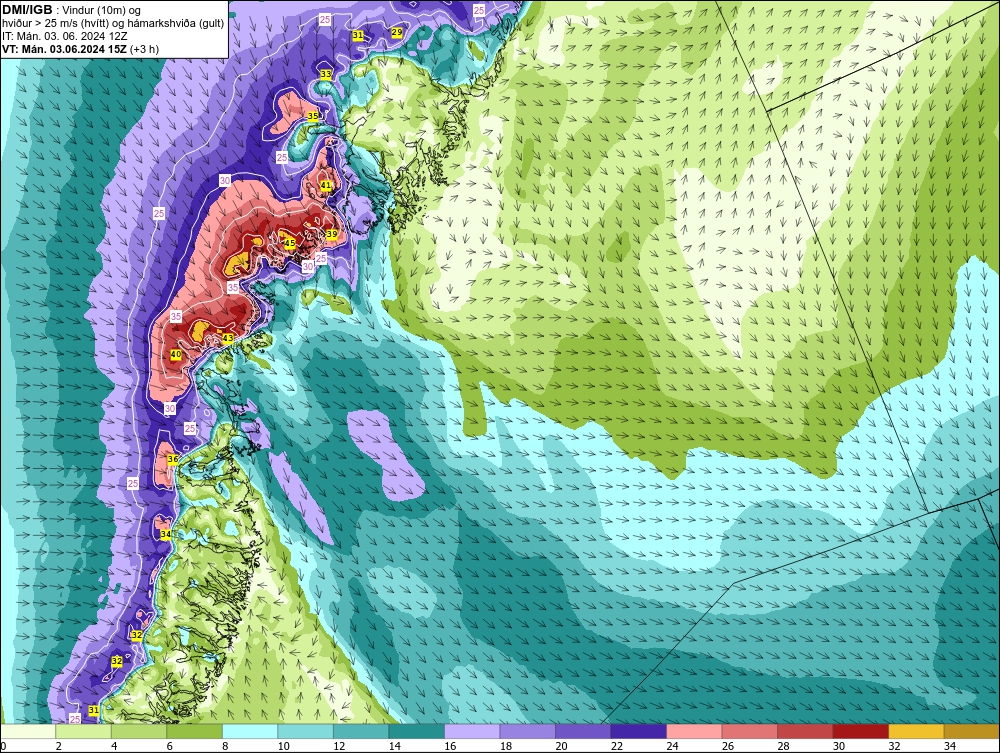Pick the 6–8 m/s green legend swatch
Image resolution: width=1000 pixels, height=753 pixels.
click(x=195, y=731)
